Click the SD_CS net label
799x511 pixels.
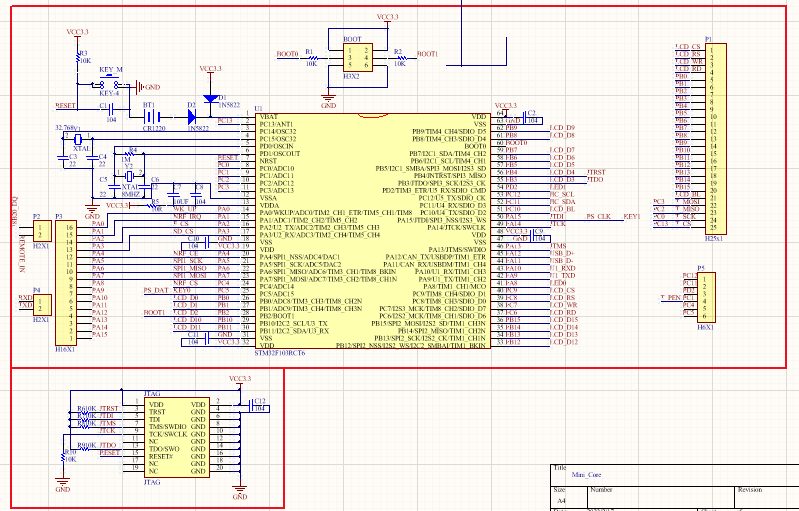(183, 231)
